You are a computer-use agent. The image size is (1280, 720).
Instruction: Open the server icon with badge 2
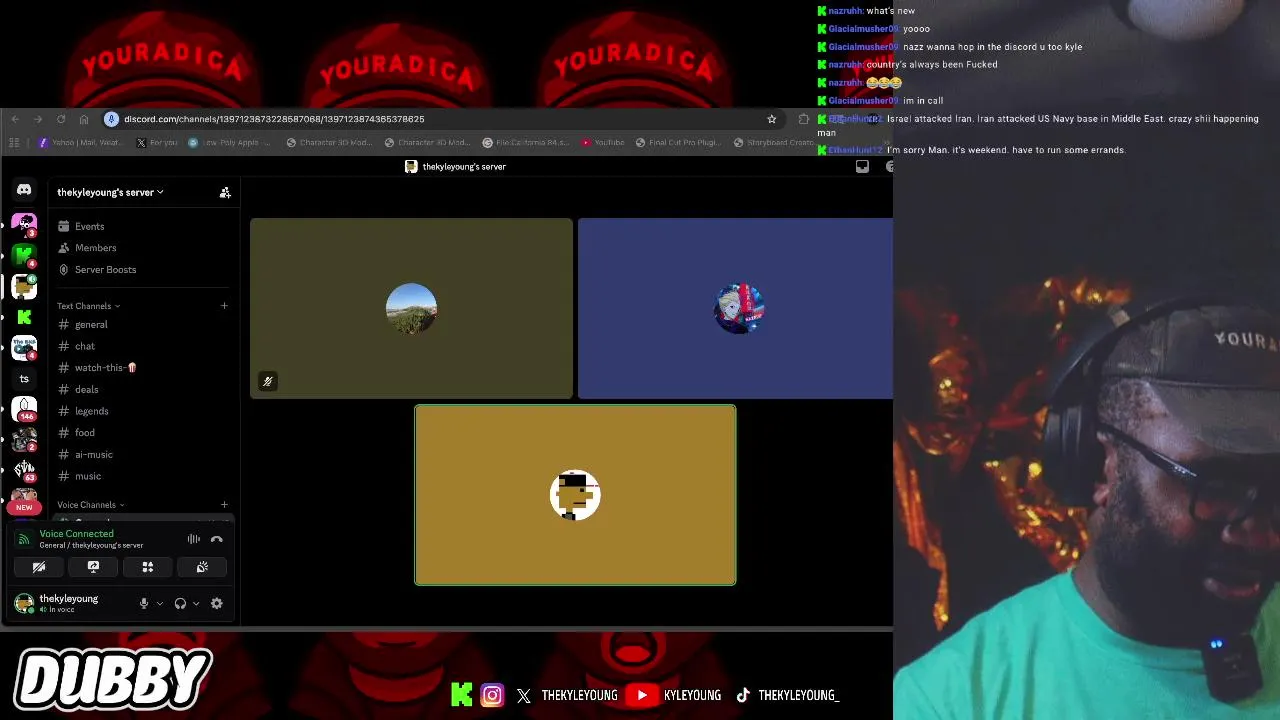click(24, 439)
